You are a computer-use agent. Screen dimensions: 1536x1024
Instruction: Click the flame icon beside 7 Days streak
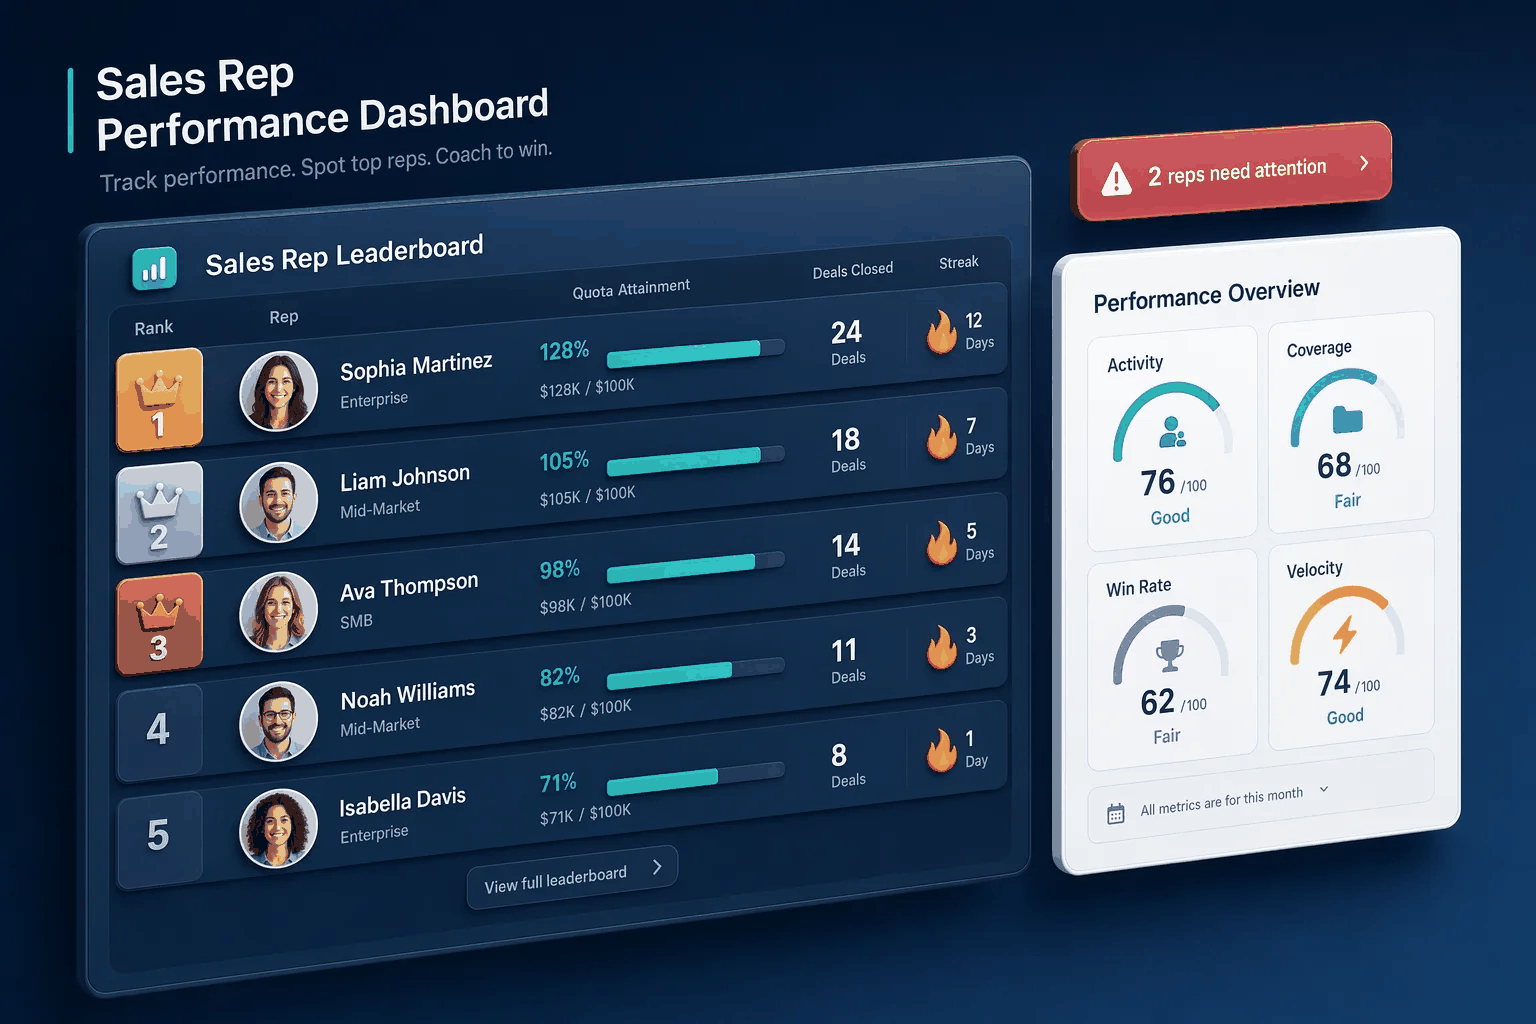click(x=941, y=437)
